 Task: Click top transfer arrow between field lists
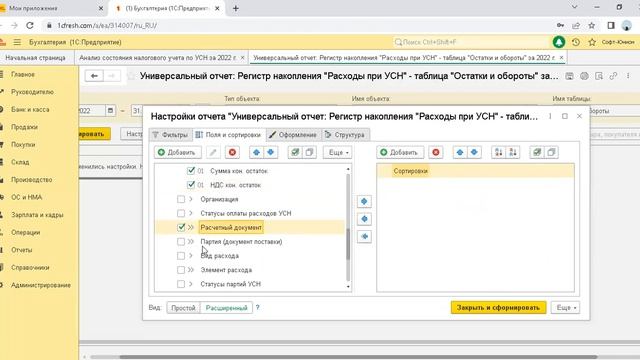click(364, 201)
